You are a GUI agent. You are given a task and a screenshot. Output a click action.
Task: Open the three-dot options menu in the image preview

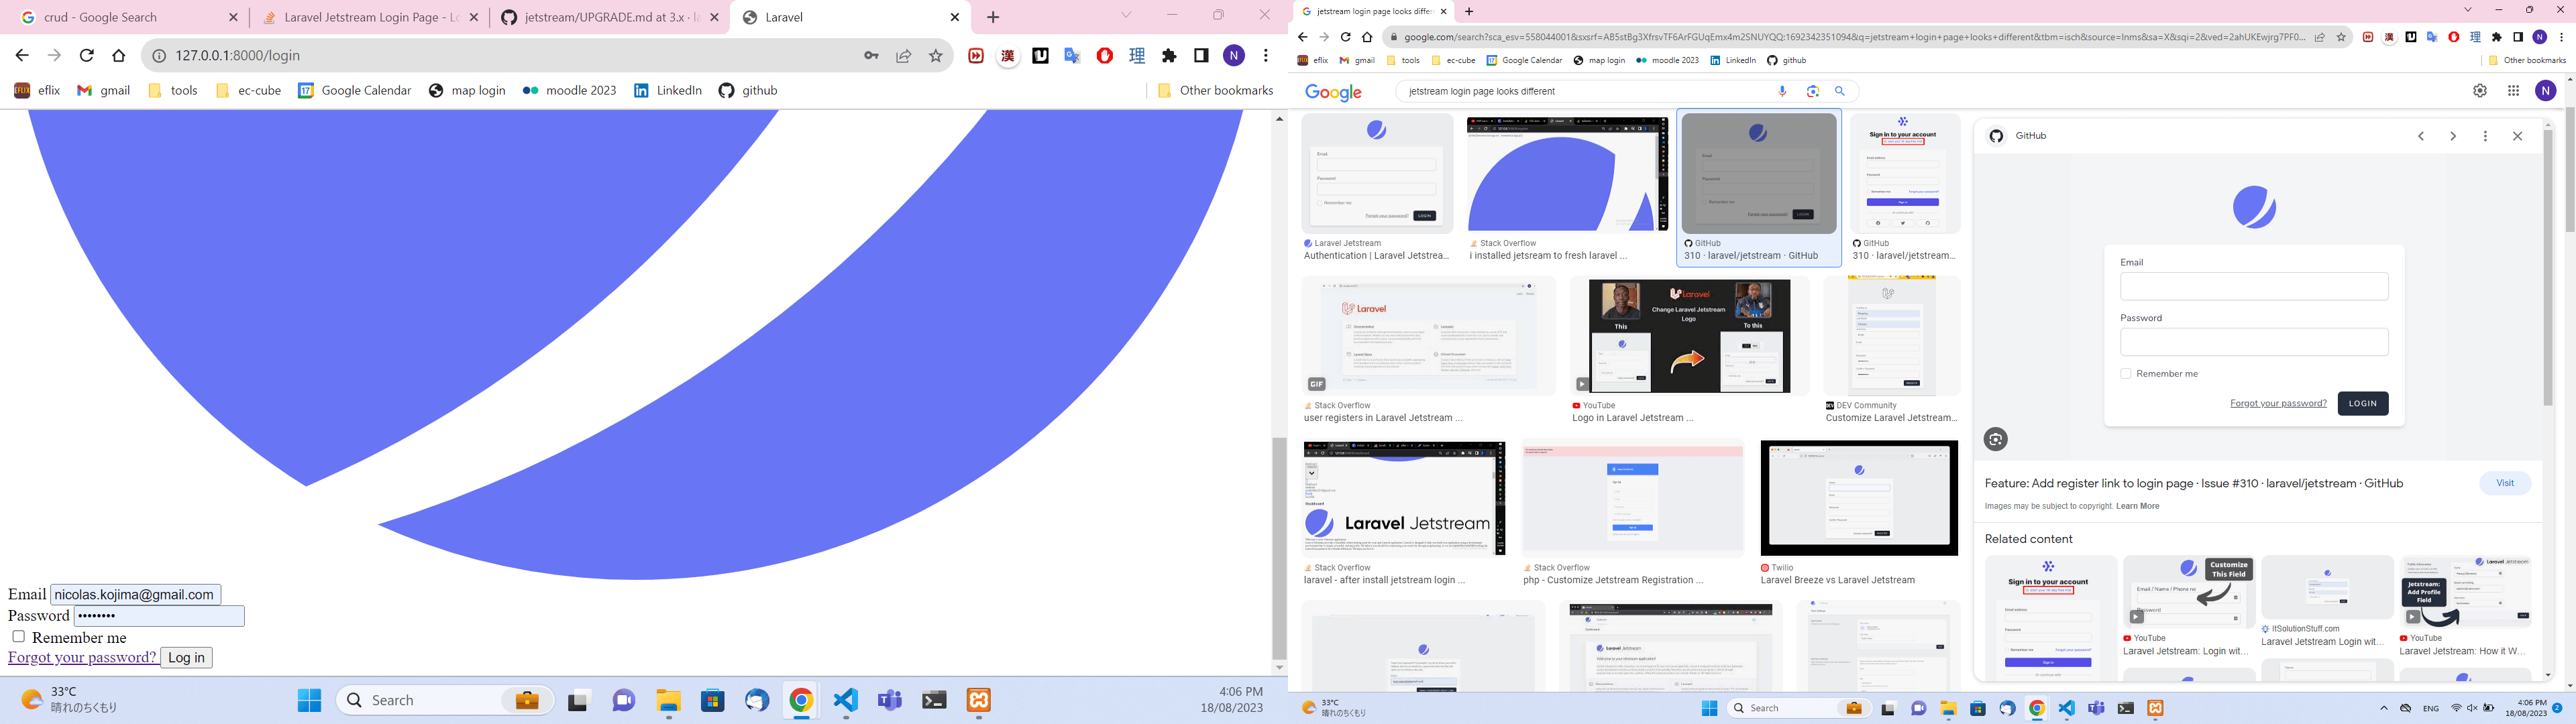(x=2485, y=136)
